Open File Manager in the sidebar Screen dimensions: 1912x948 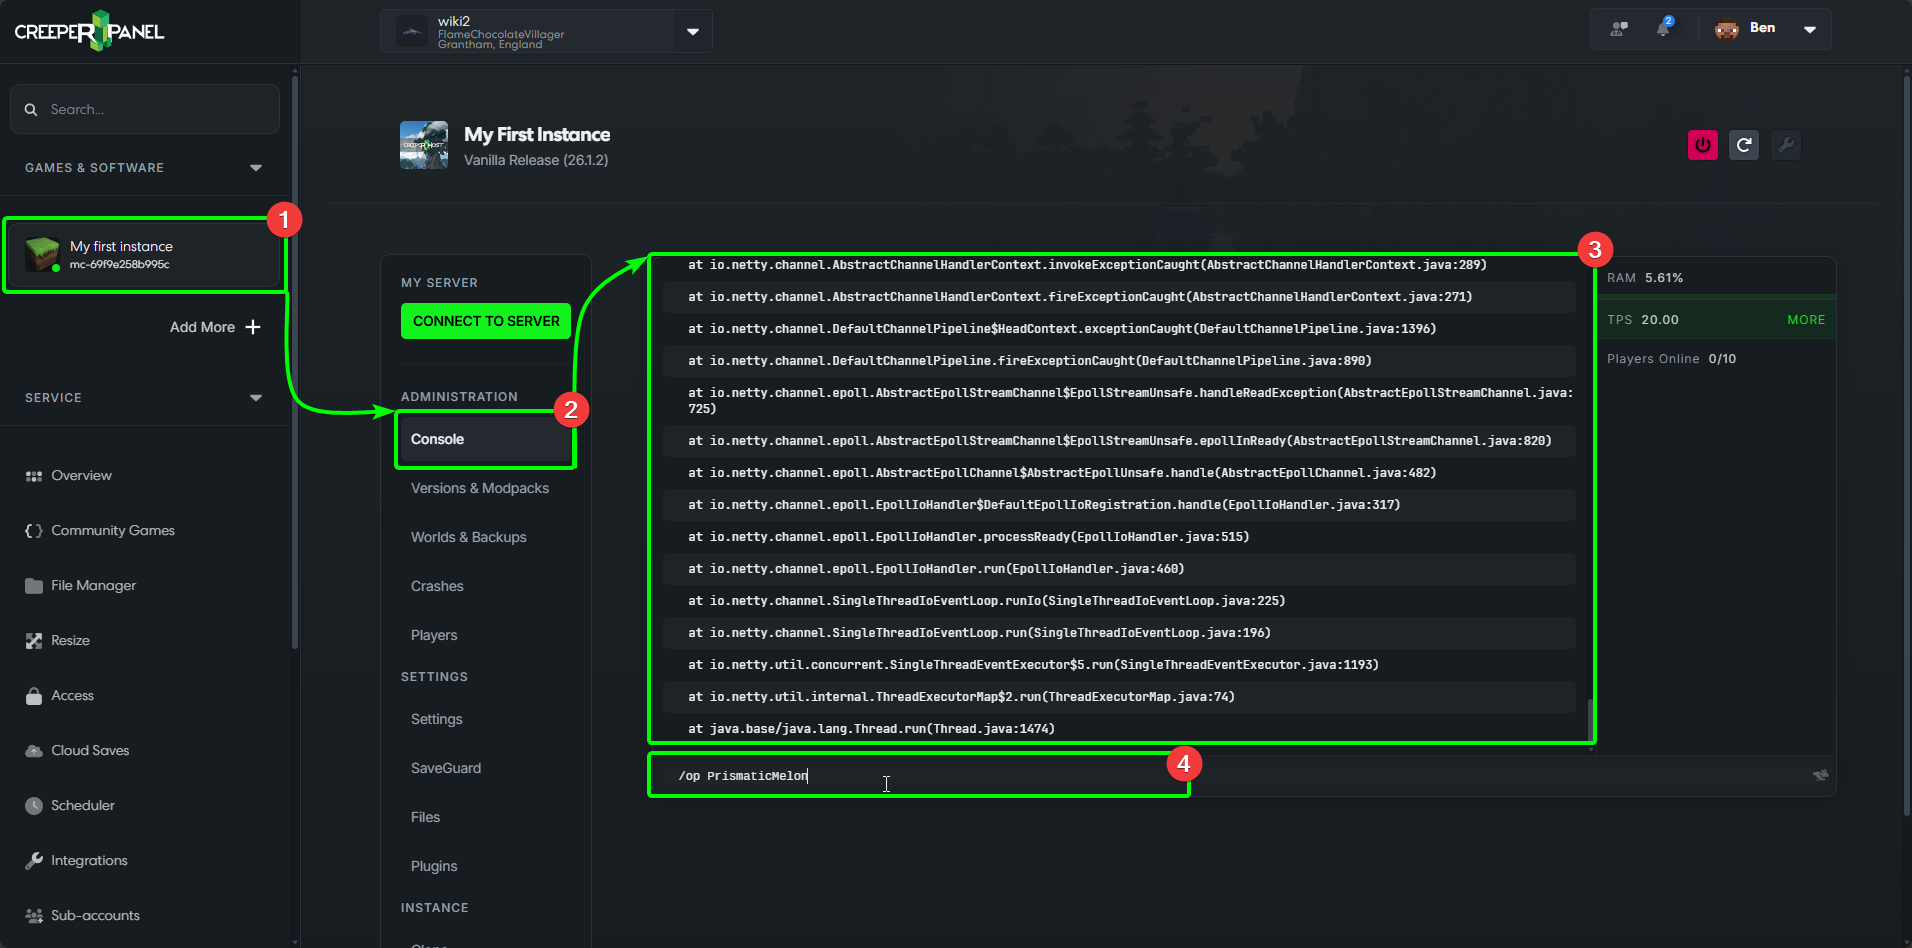coord(94,586)
